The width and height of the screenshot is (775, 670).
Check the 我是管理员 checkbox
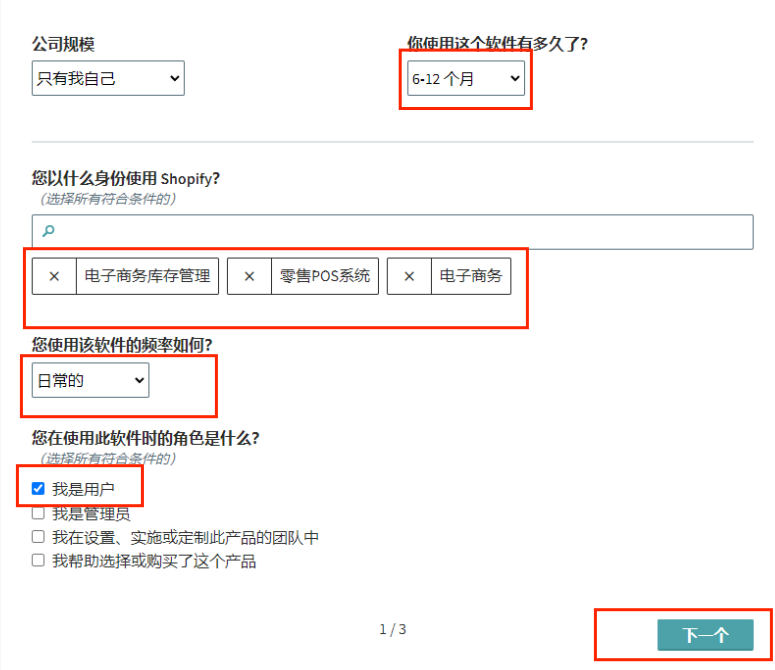tap(38, 513)
